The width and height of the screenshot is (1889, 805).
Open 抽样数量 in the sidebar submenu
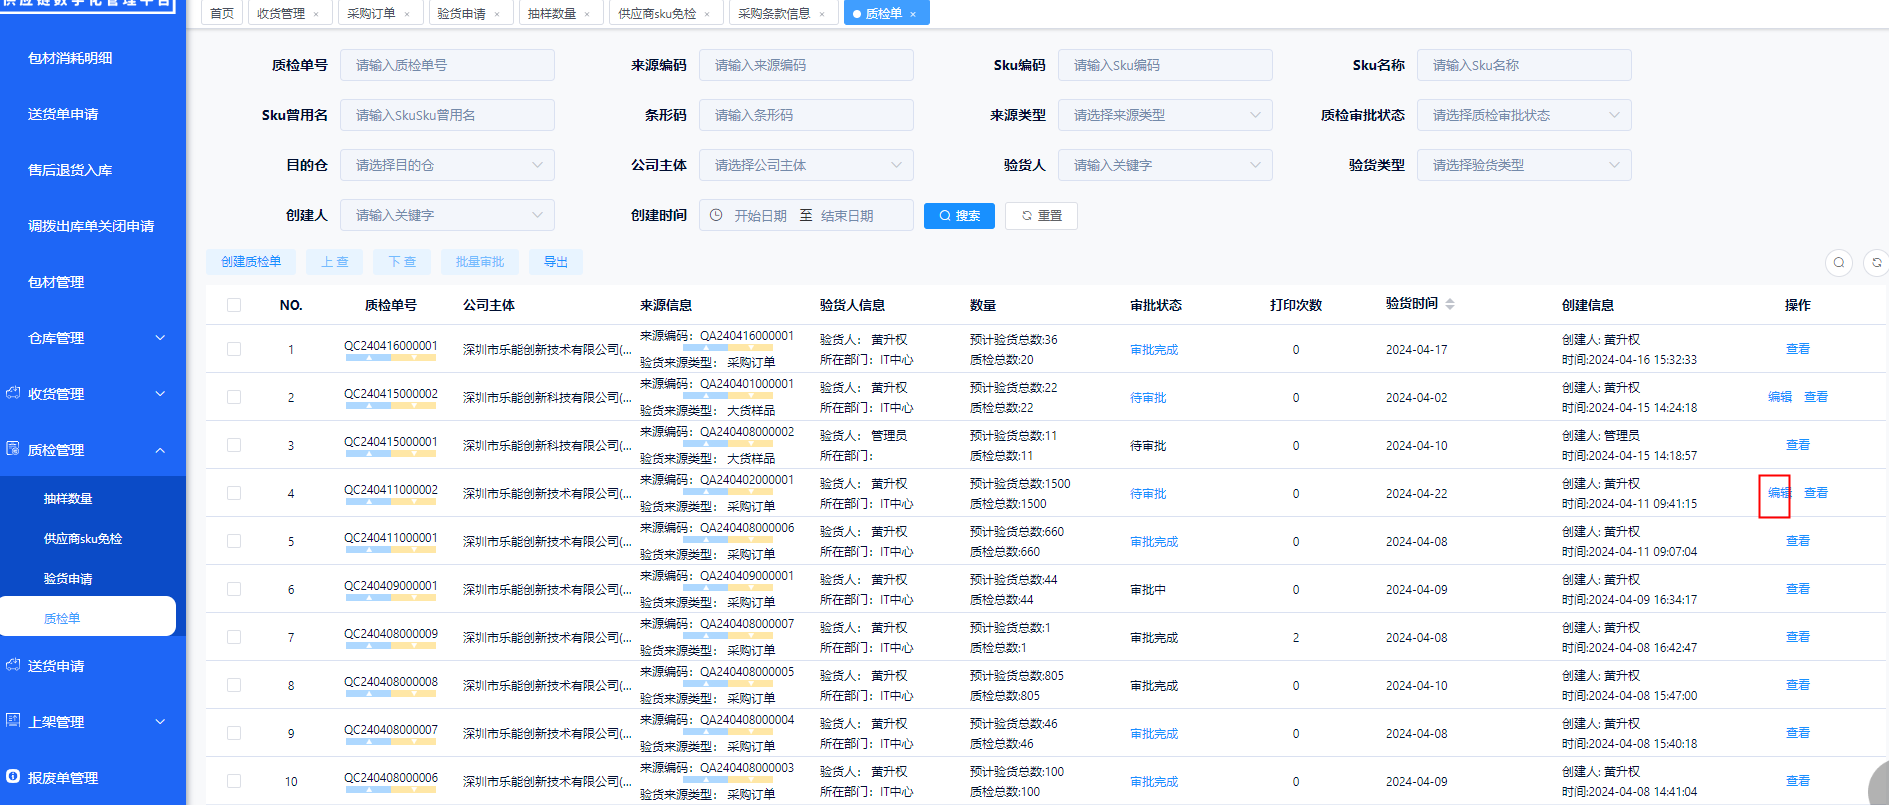coord(68,498)
